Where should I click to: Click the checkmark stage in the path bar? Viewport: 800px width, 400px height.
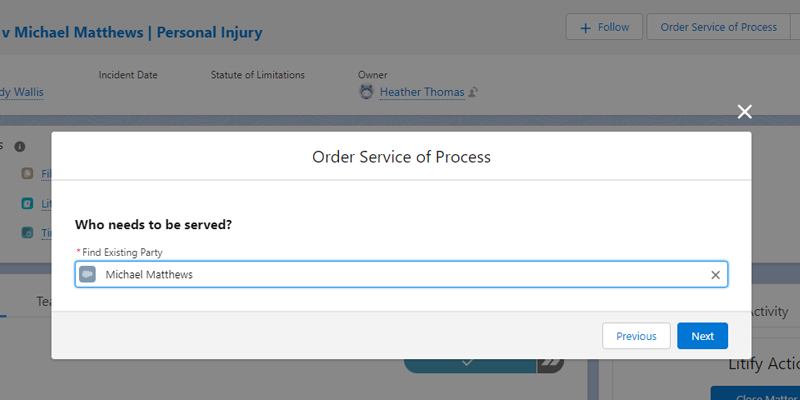[470, 363]
